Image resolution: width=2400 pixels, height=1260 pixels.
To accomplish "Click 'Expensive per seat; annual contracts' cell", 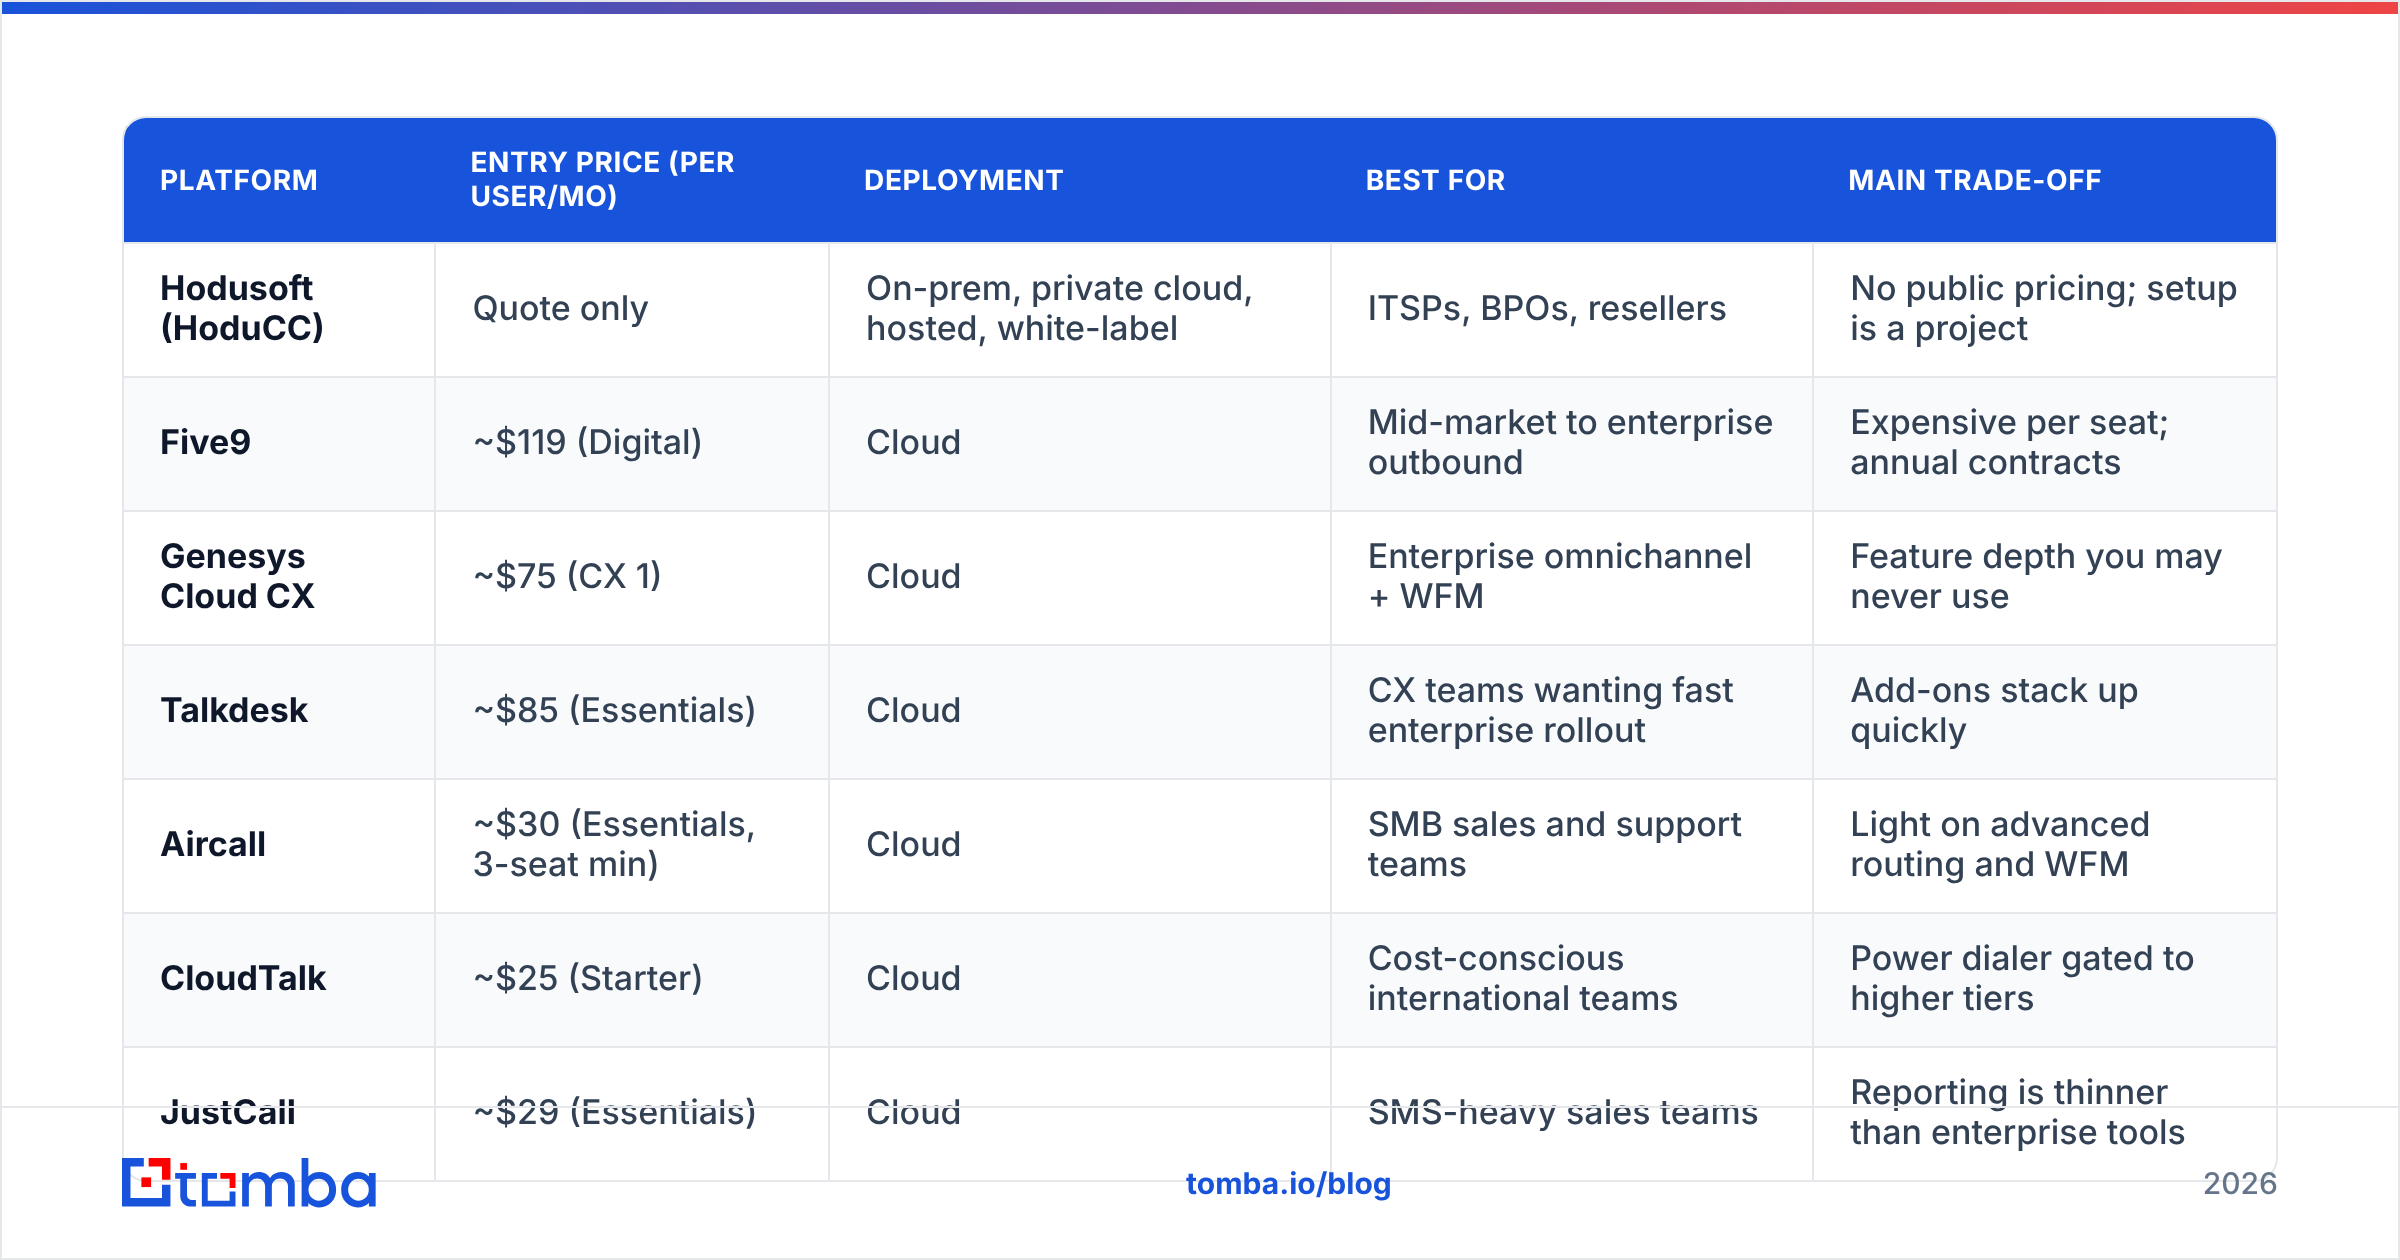I will 2045,444.
